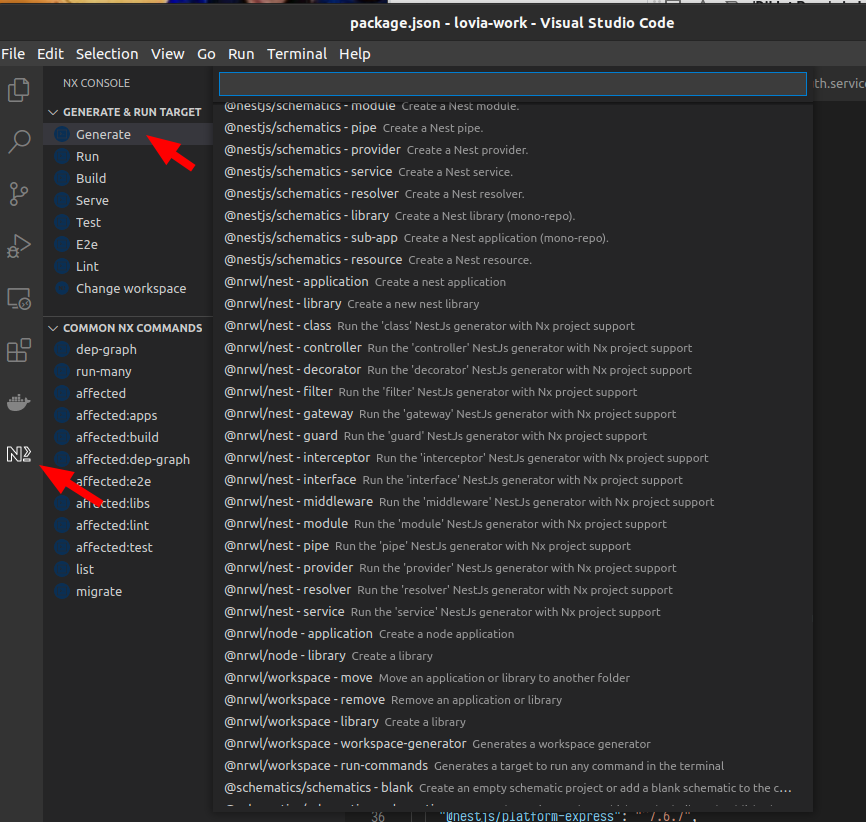Screen dimensions: 866x822
Task: Open the Go menu
Action: coord(206,54)
